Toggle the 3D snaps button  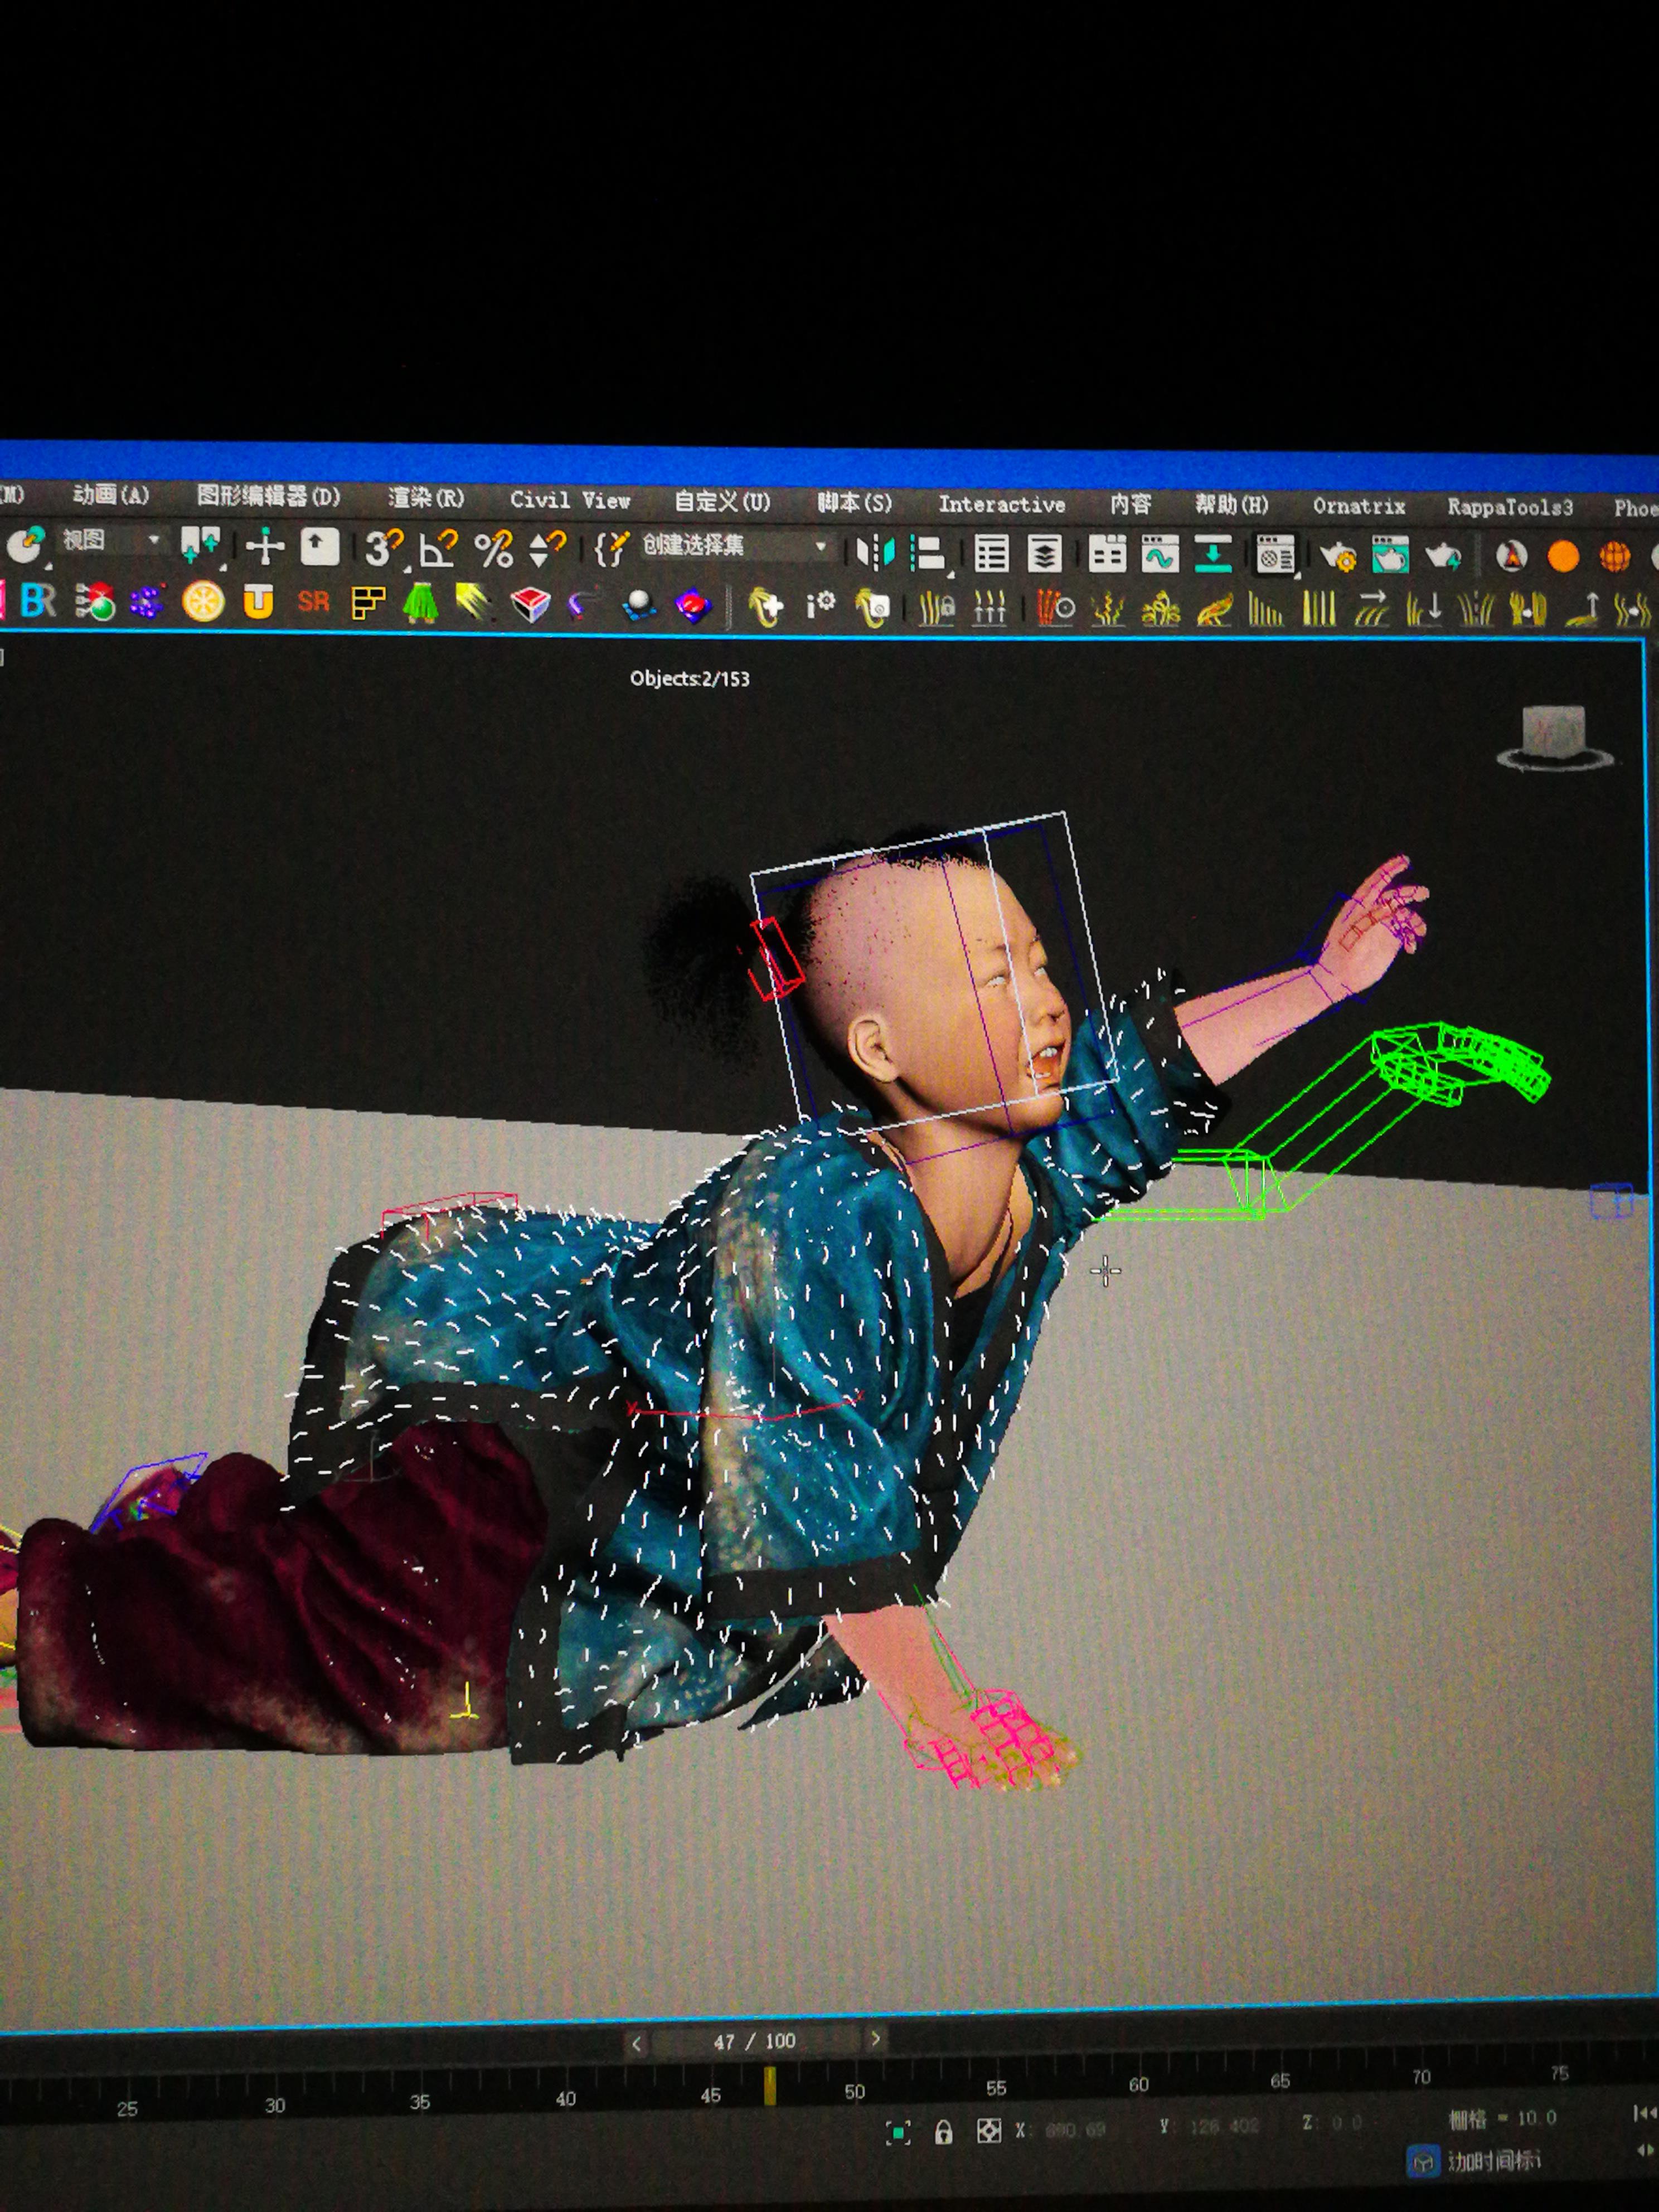[383, 548]
